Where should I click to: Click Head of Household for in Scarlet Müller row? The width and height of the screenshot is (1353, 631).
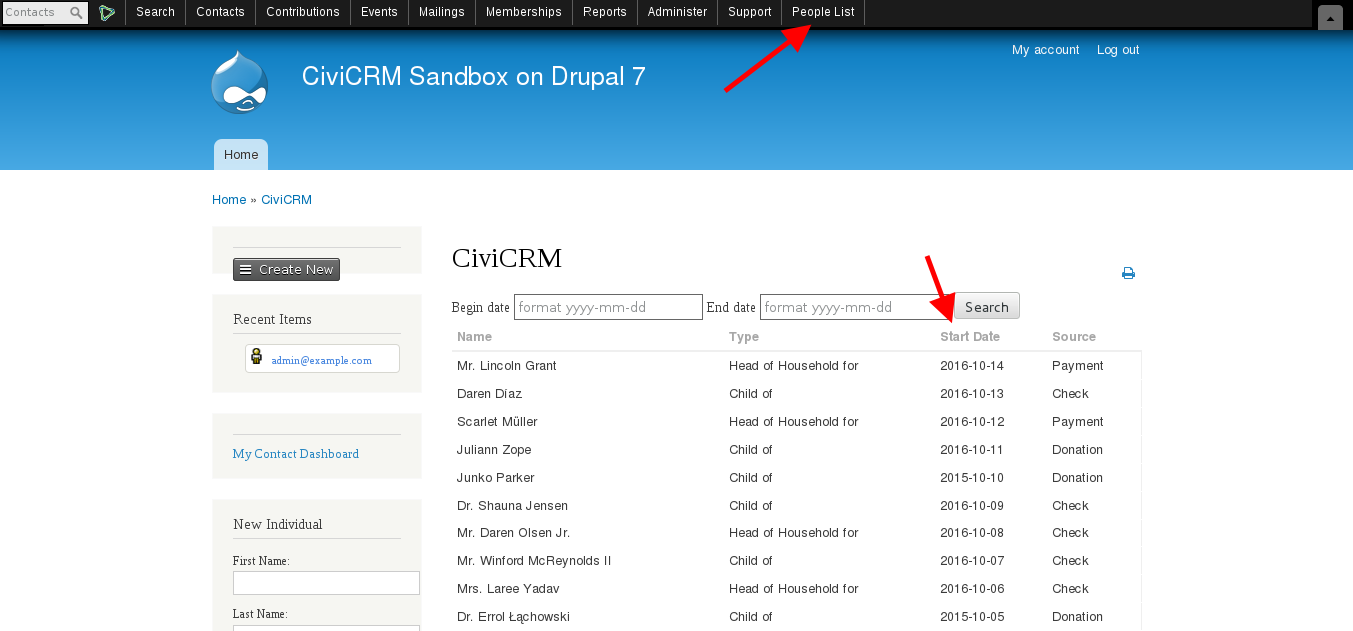pyautogui.click(x=794, y=422)
